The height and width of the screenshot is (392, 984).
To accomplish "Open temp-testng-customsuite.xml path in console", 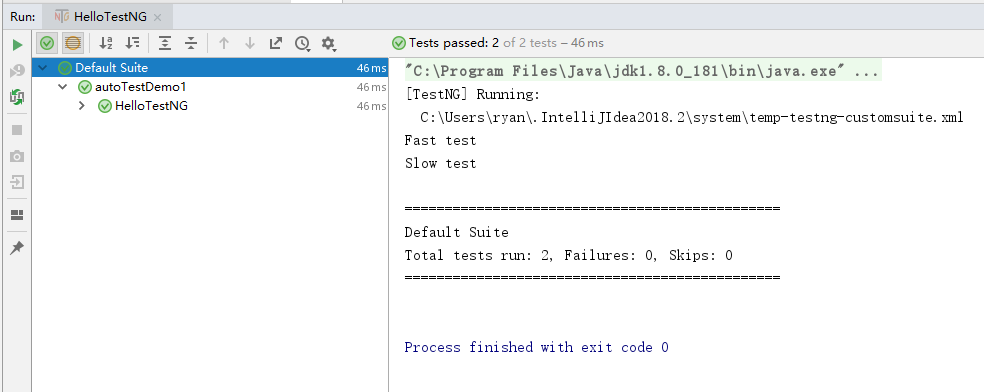I will 692,117.
